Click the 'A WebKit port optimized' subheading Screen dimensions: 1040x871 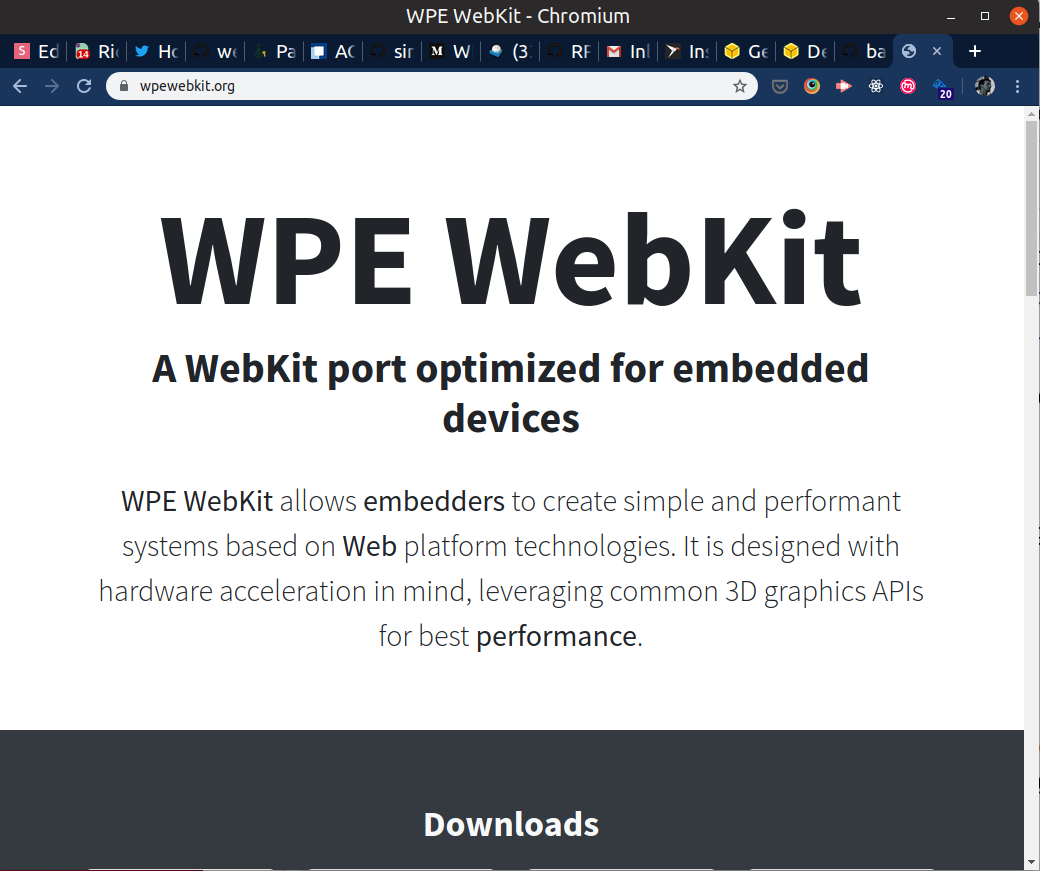[x=511, y=393]
